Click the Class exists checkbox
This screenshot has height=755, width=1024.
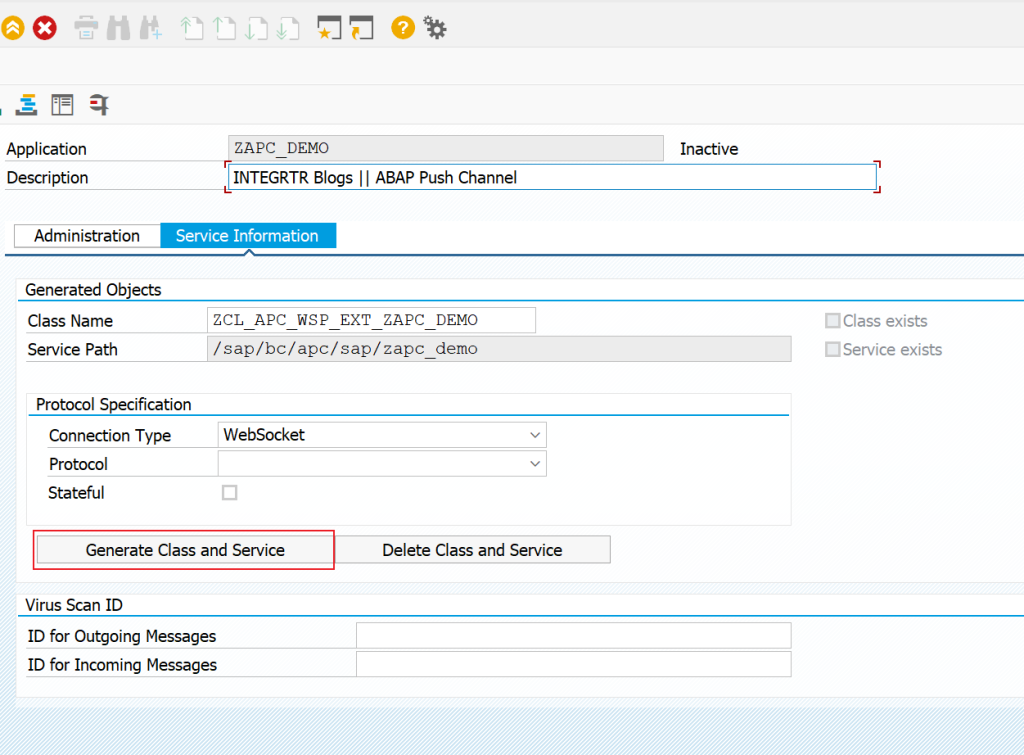tap(833, 321)
